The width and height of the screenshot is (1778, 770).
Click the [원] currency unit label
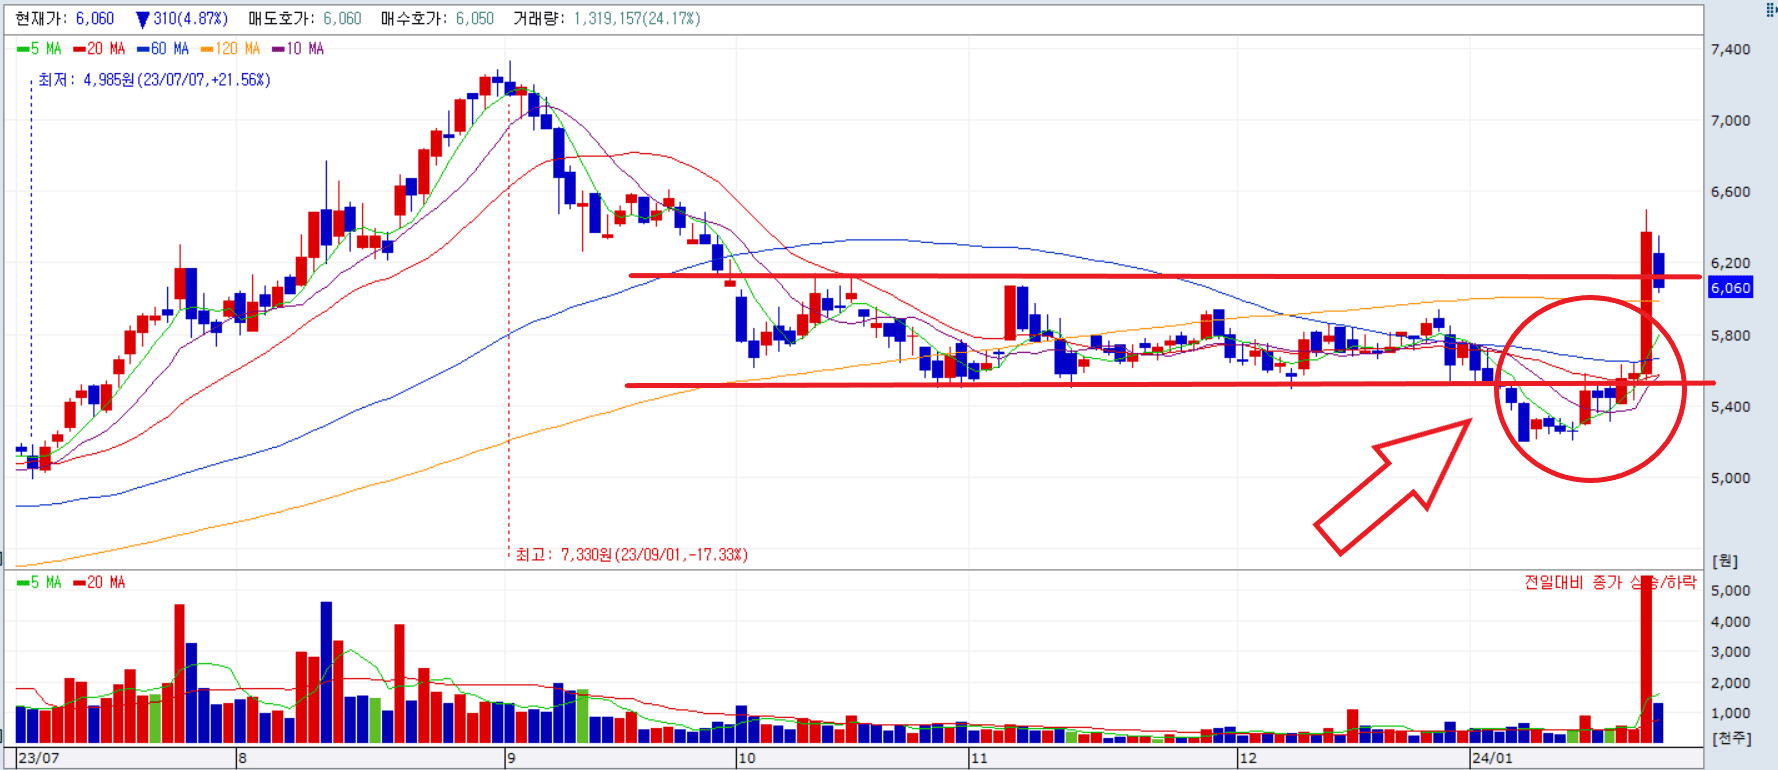point(1725,561)
